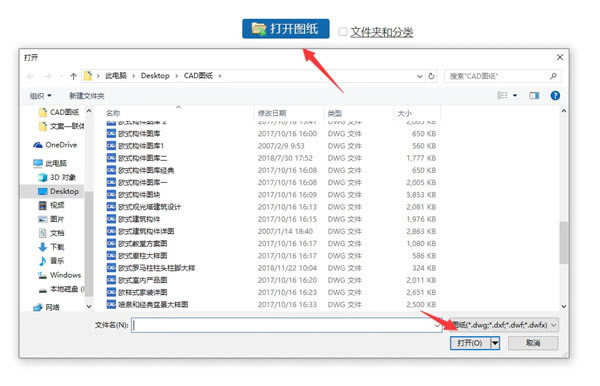Open the file type filter combo box

pos(504,325)
